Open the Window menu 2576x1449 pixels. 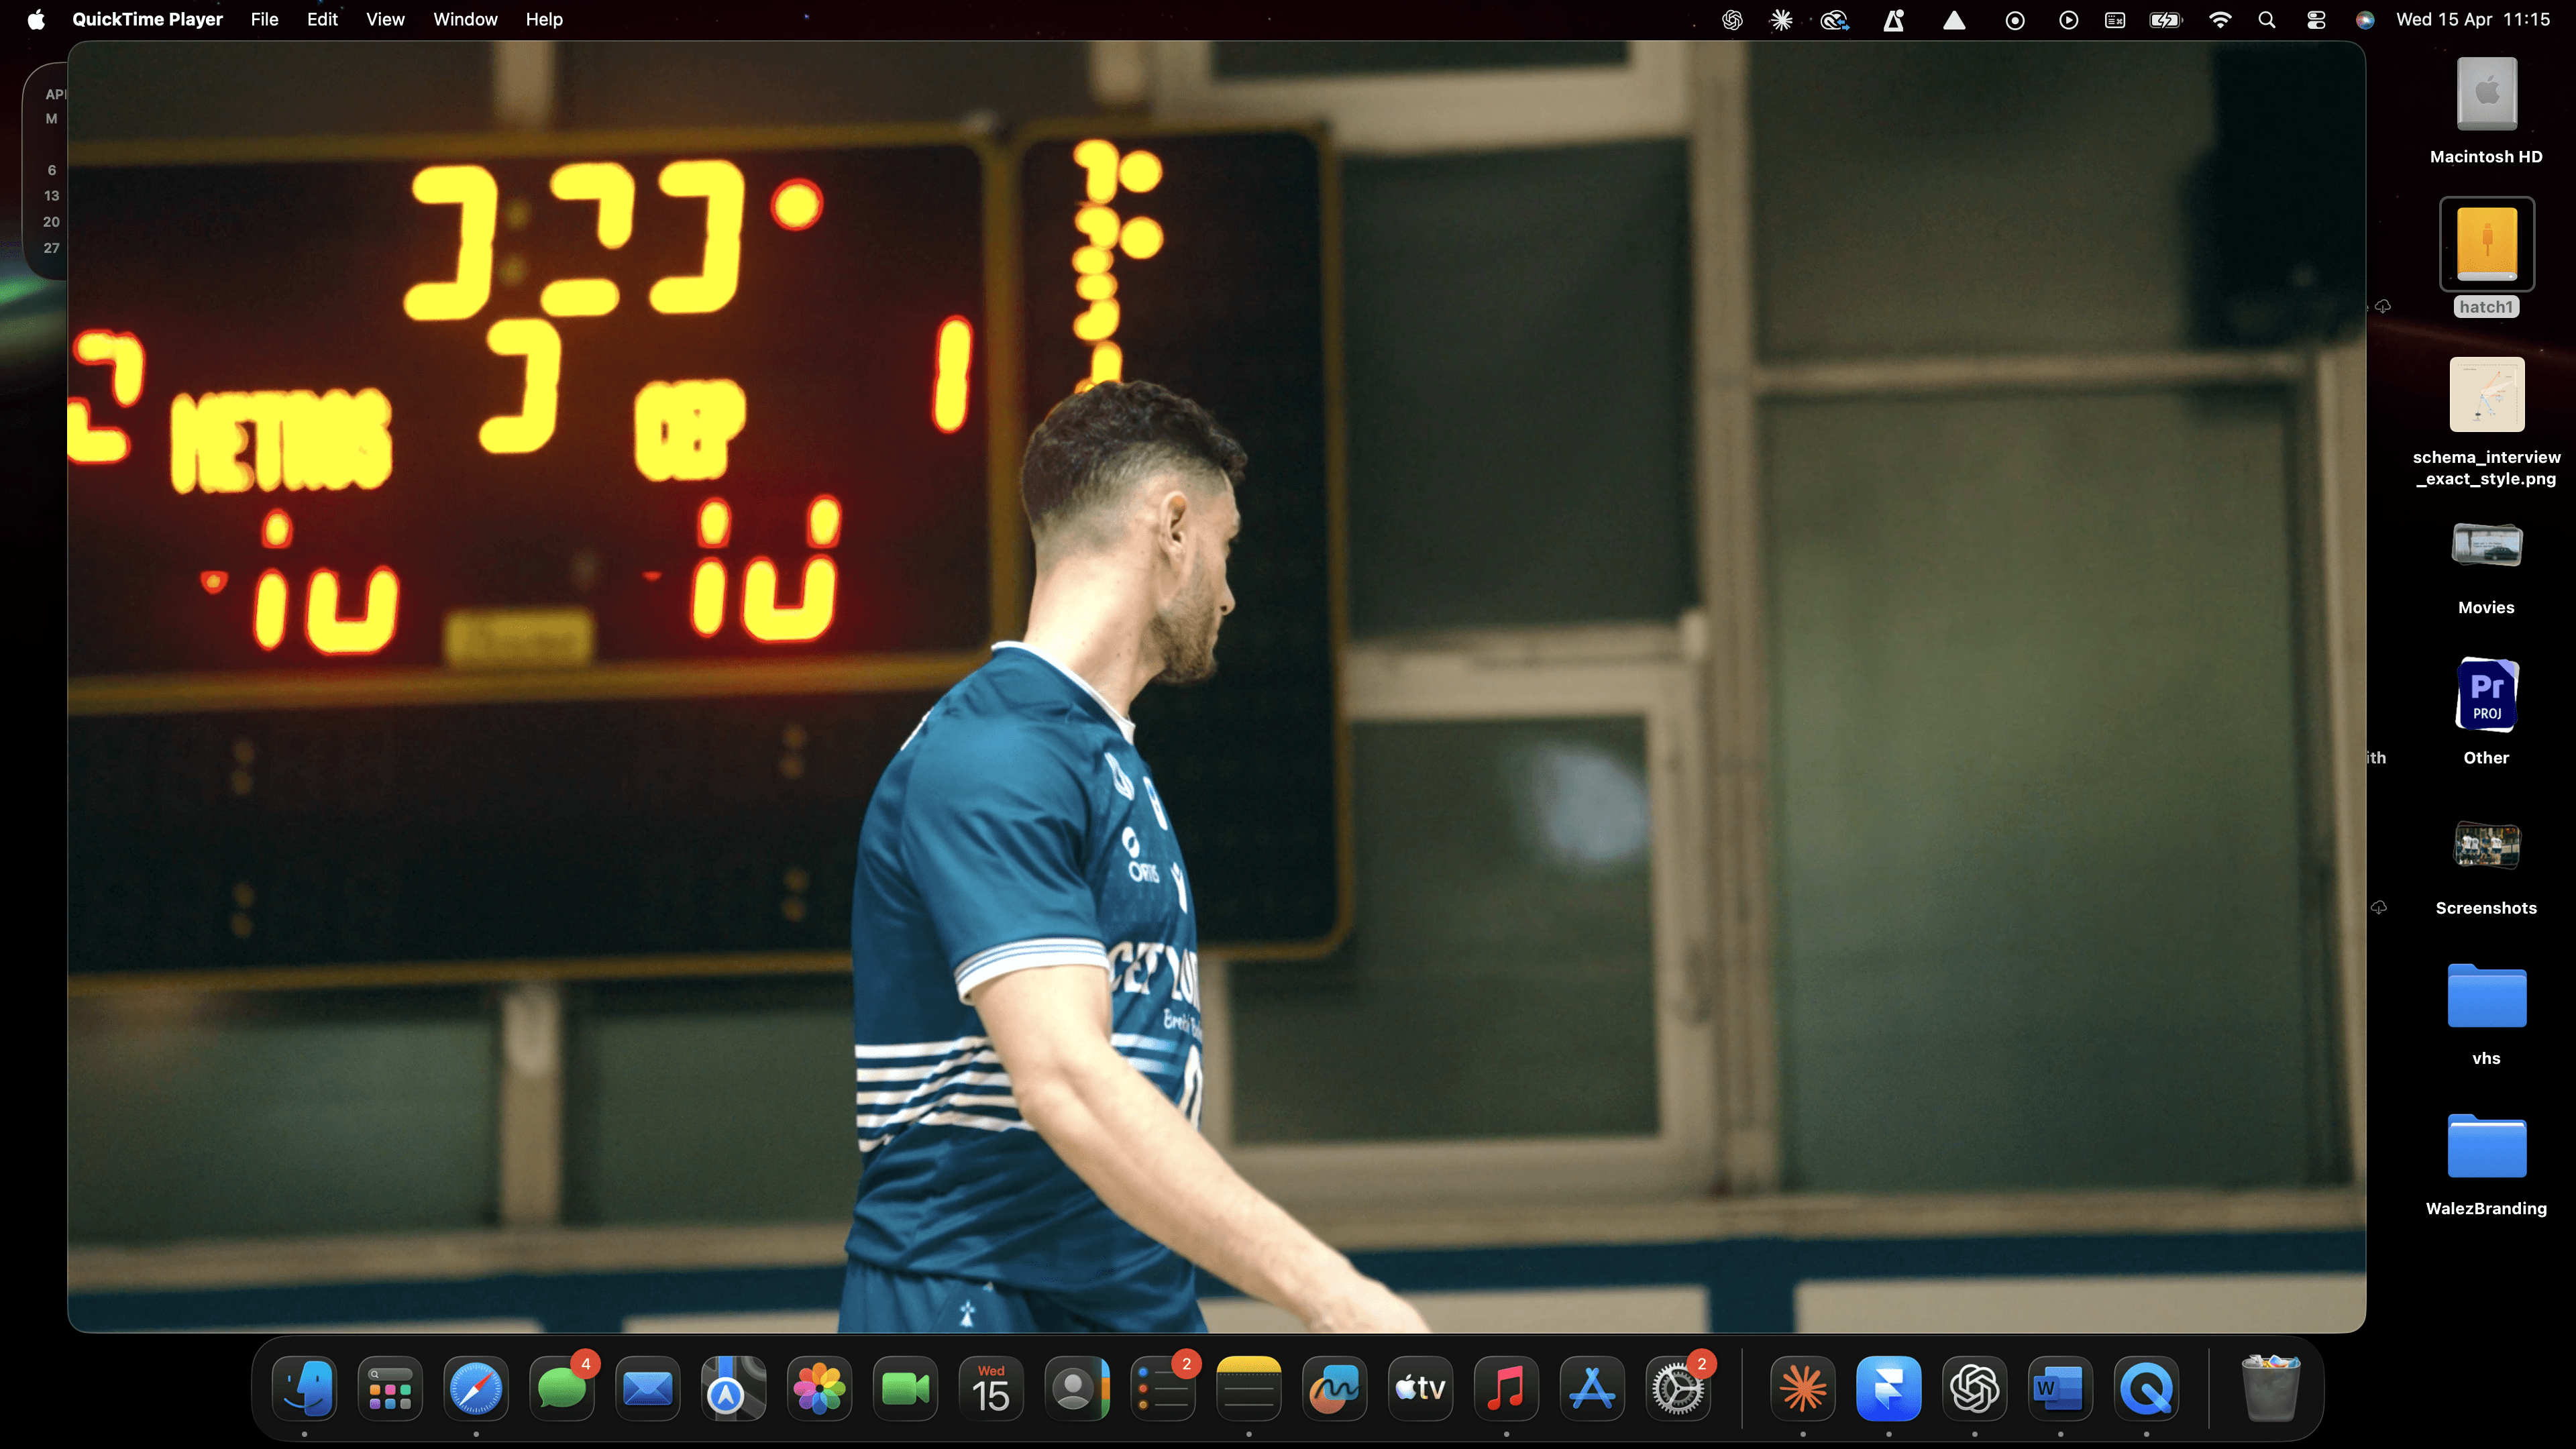[465, 19]
